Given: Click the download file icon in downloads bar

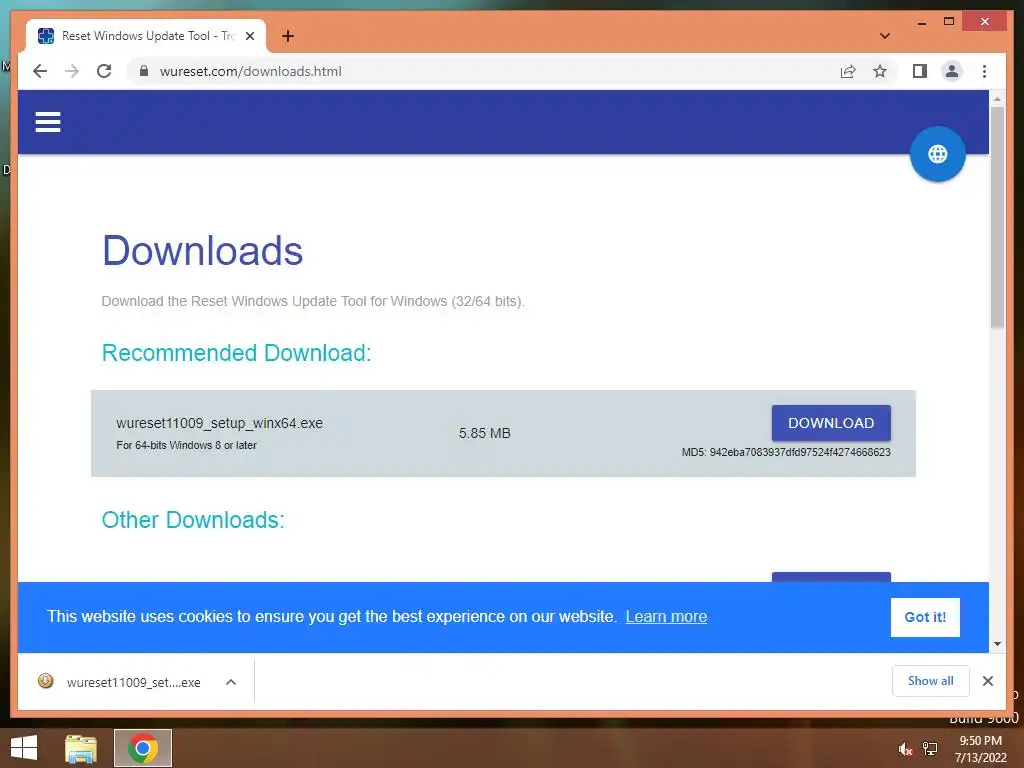Looking at the screenshot, I should pyautogui.click(x=45, y=681).
